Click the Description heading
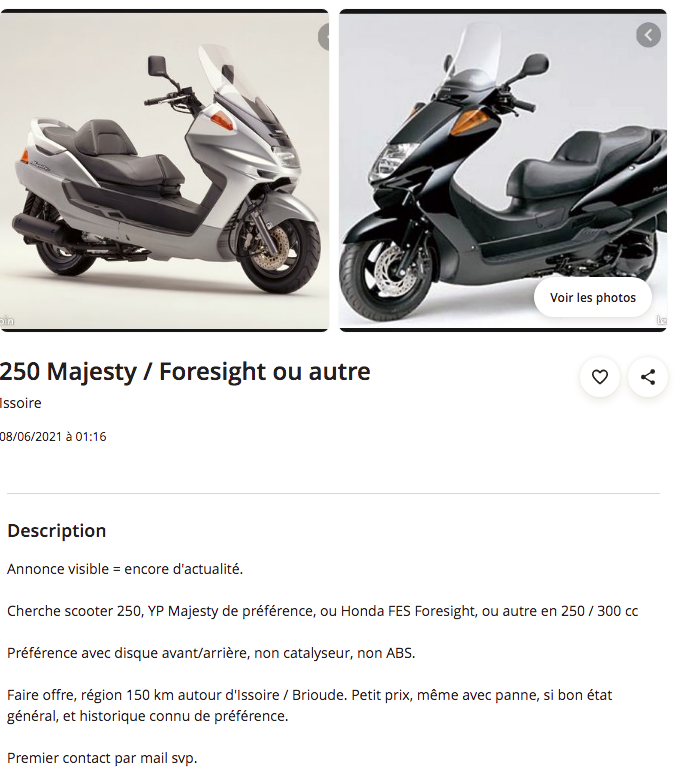The width and height of the screenshot is (680, 780). click(x=57, y=531)
